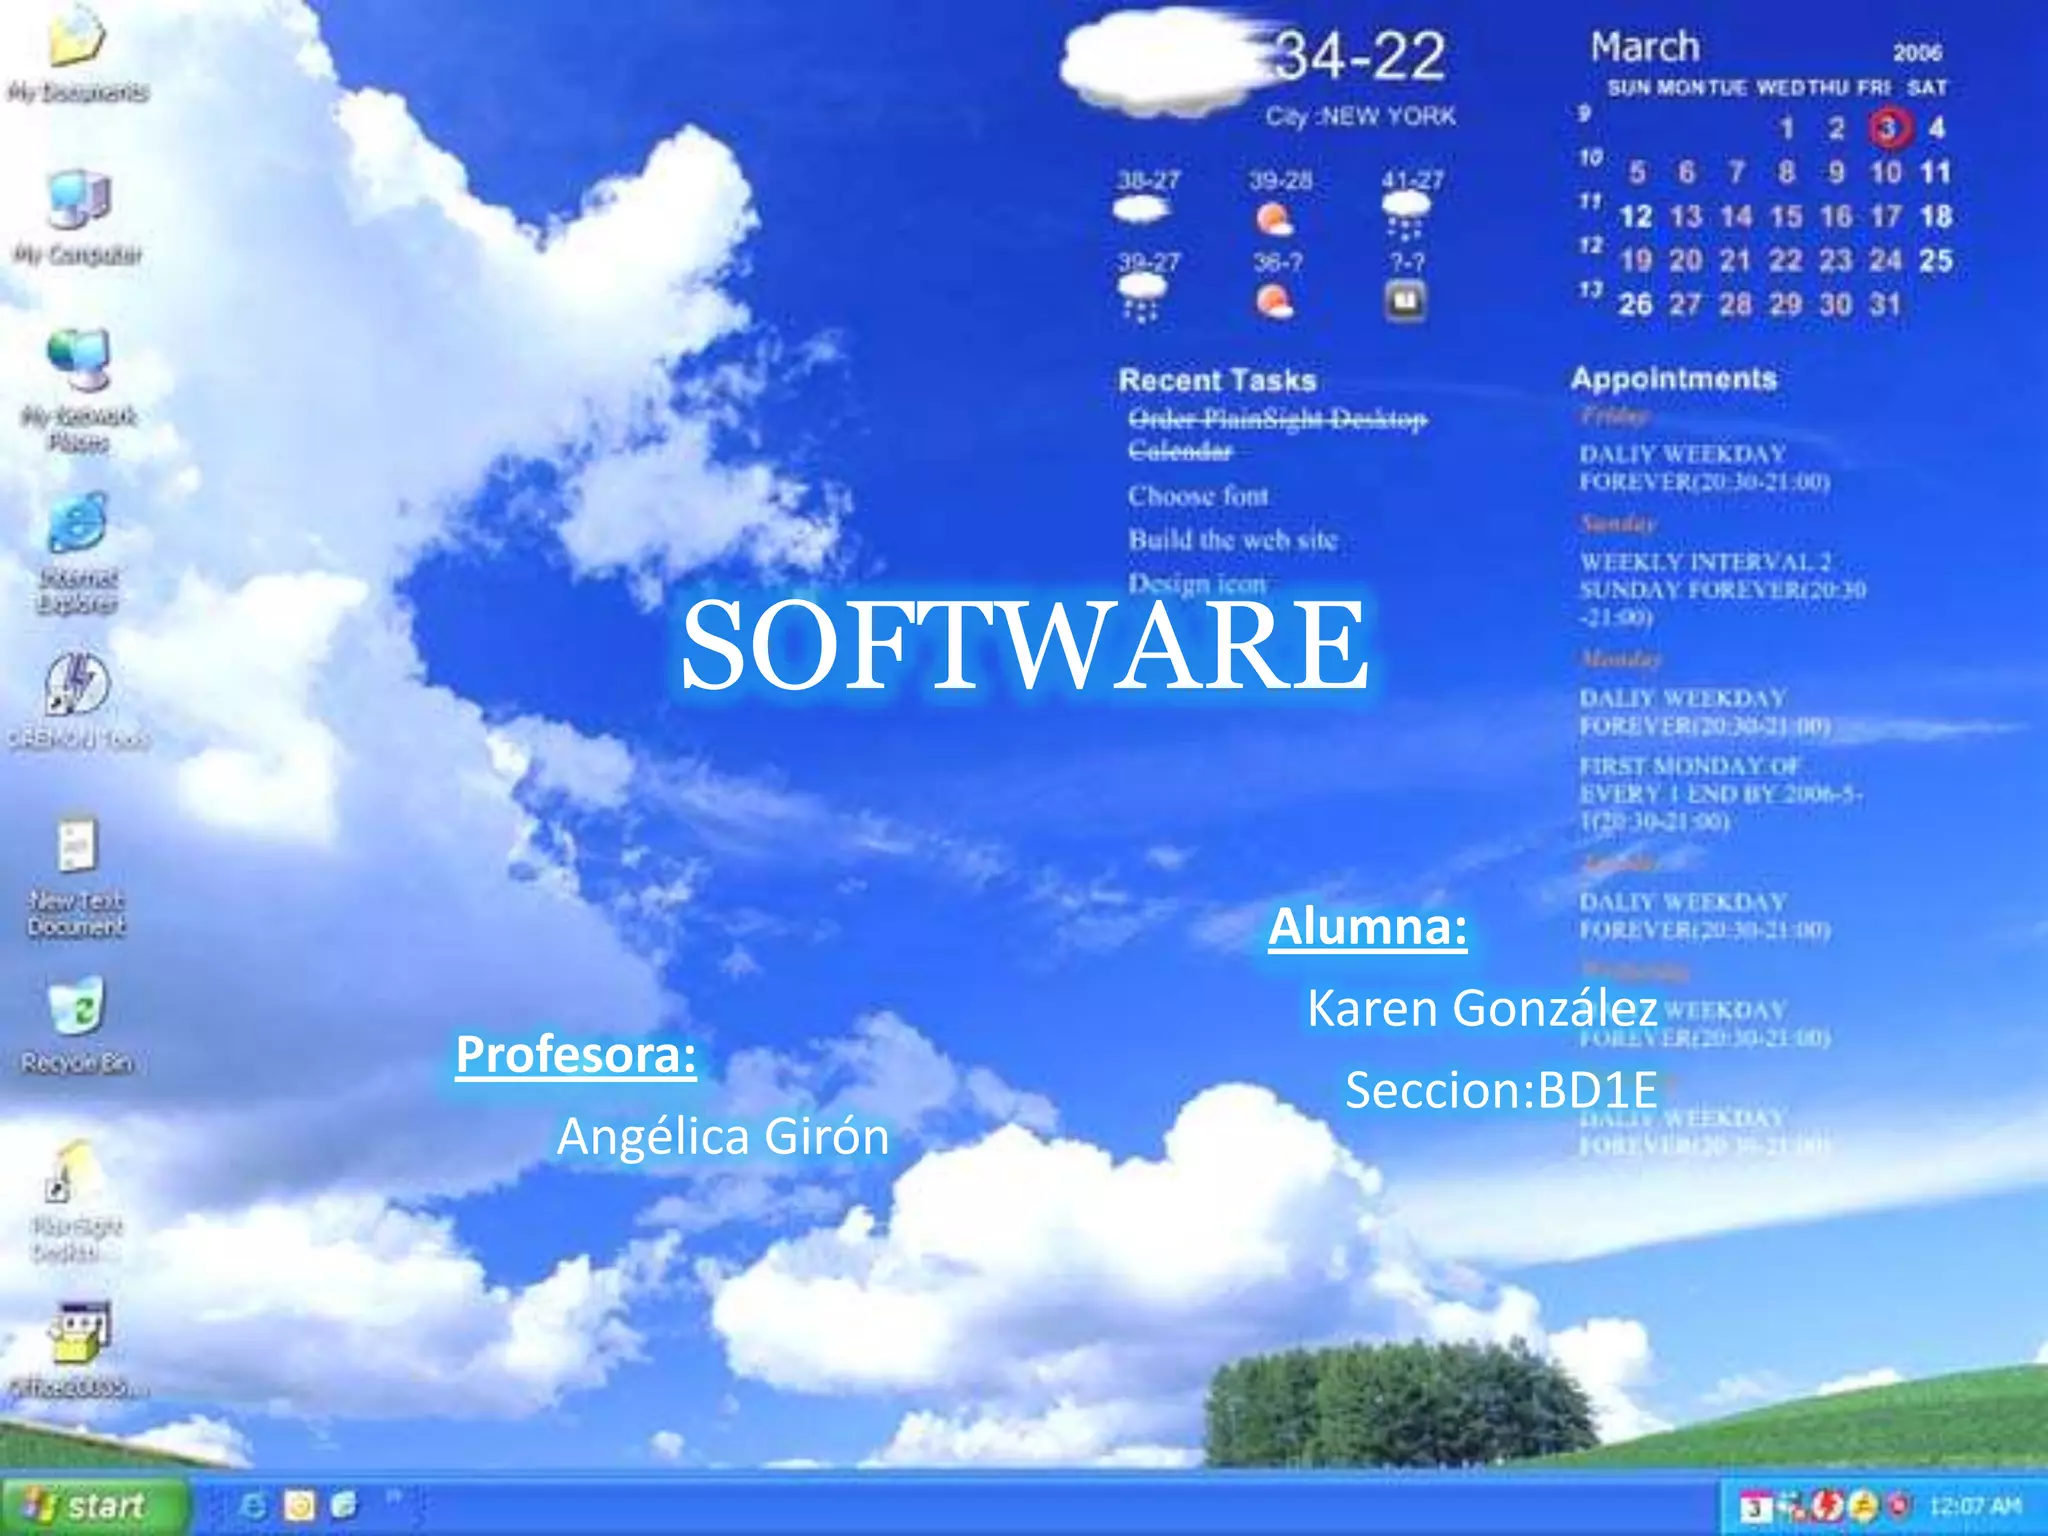Viewport: 2048px width, 1536px height.
Task: Click the 'Design icon' task entry
Action: click(x=1197, y=583)
